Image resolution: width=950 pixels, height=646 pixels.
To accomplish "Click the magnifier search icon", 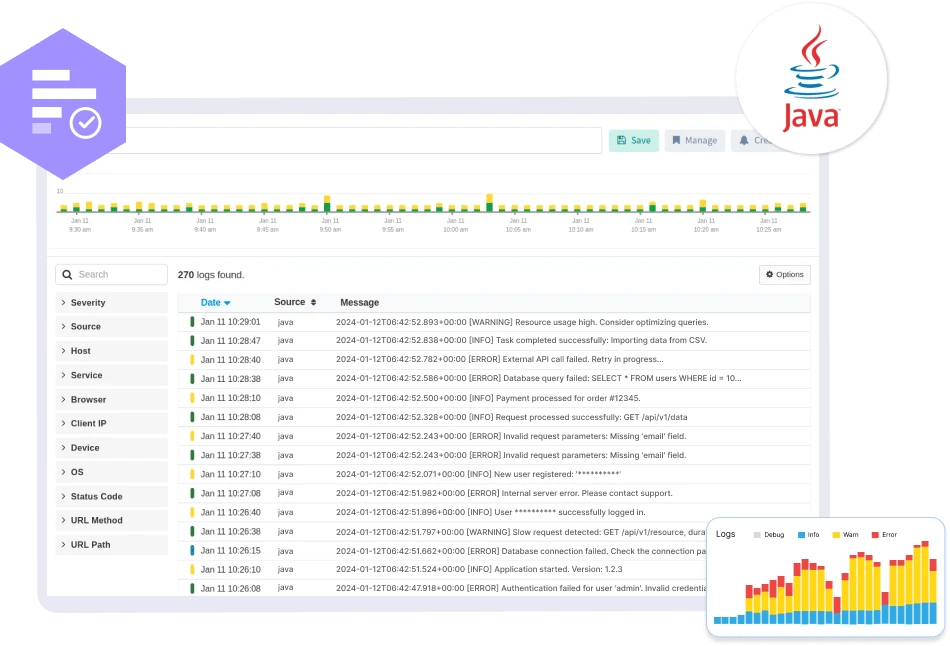I will point(67,275).
